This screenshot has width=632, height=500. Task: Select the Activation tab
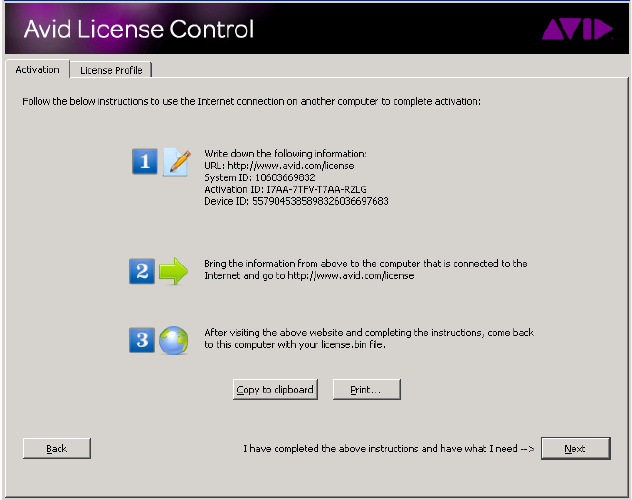click(38, 69)
